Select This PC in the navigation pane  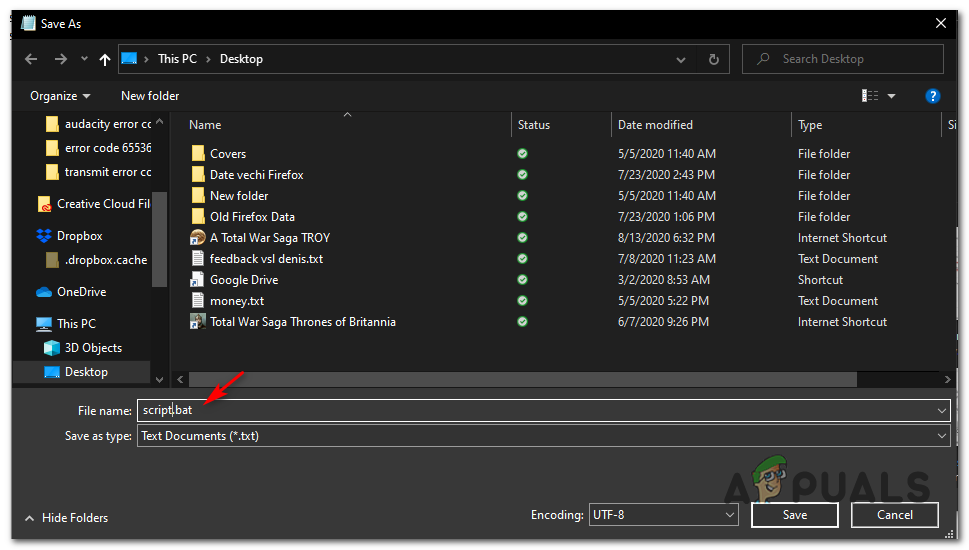click(66, 324)
